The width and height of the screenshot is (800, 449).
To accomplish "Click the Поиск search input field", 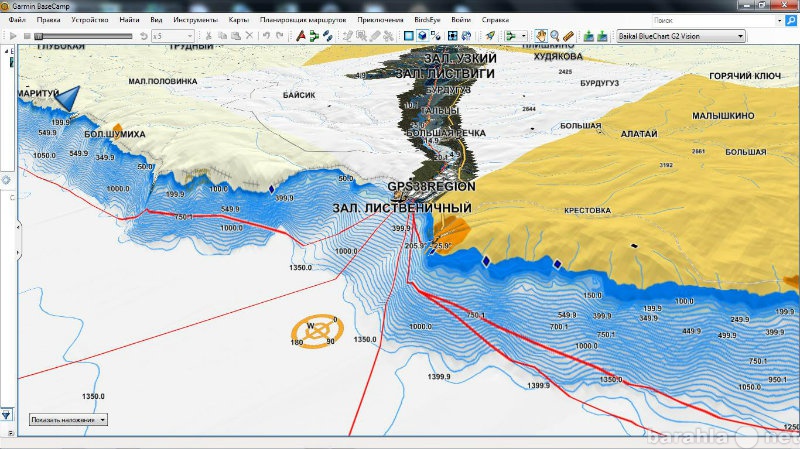I will pos(712,20).
